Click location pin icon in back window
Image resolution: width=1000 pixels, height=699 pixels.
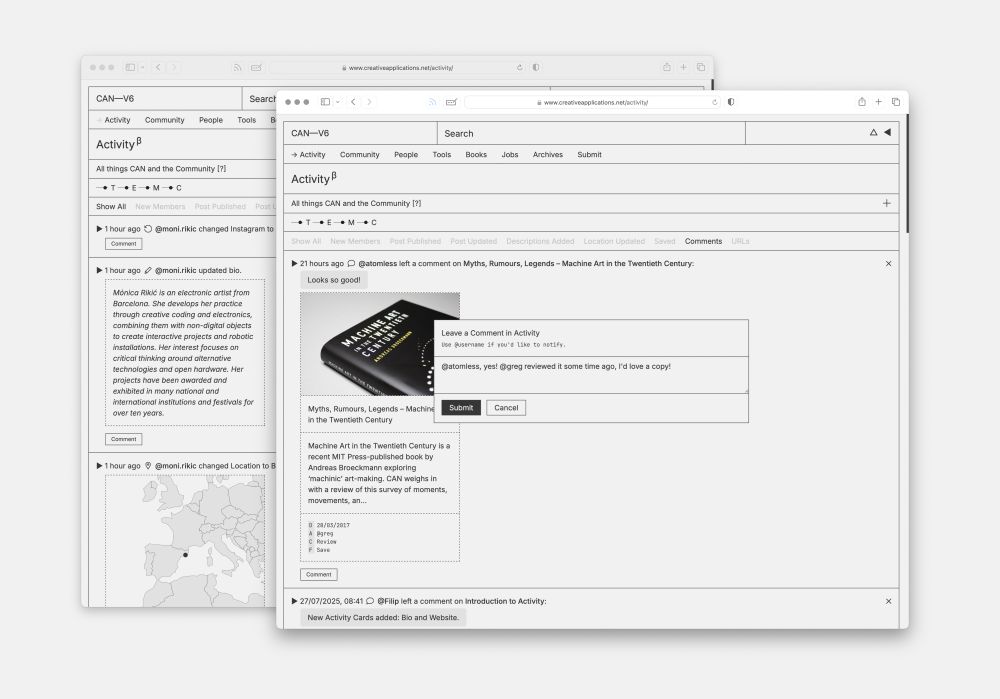[148, 466]
